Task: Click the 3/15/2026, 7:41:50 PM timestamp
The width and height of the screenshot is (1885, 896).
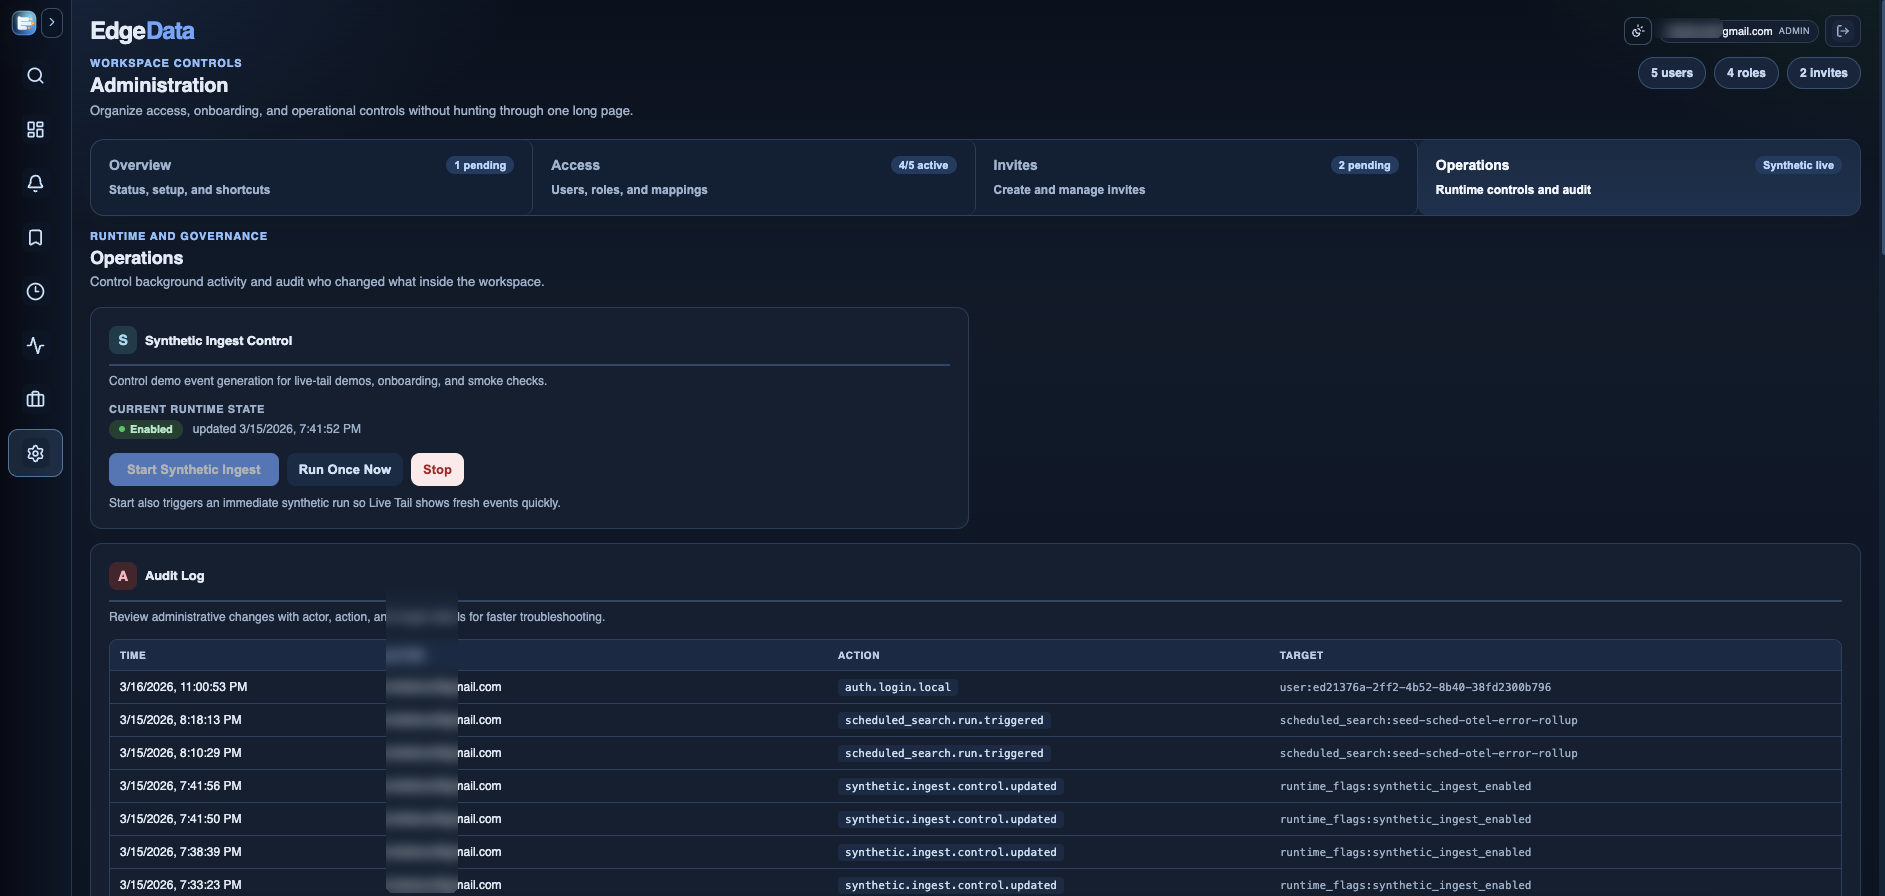Action: click(x=180, y=819)
